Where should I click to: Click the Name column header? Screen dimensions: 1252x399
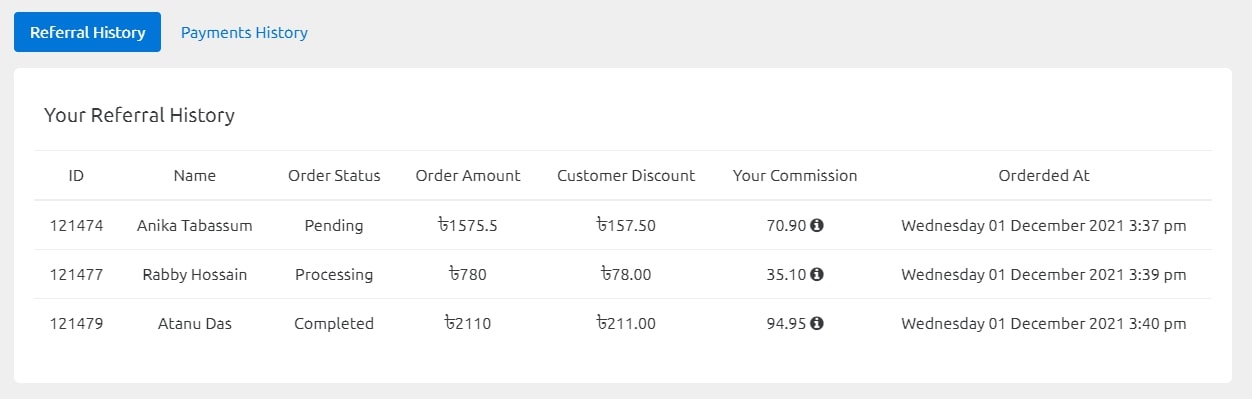(195, 175)
